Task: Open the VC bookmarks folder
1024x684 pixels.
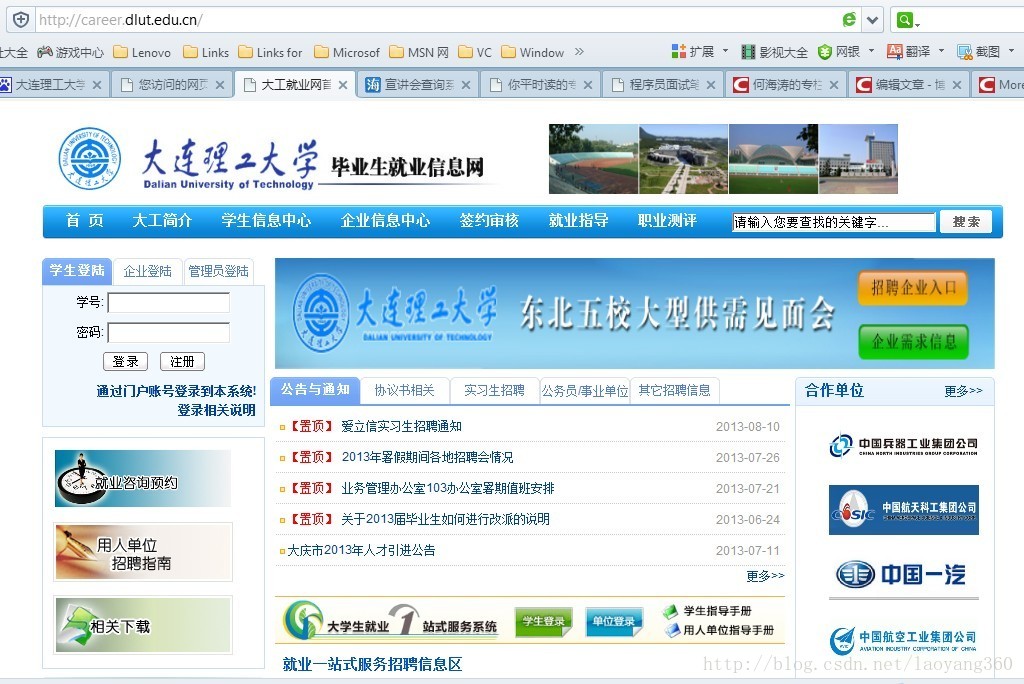Action: (x=475, y=52)
